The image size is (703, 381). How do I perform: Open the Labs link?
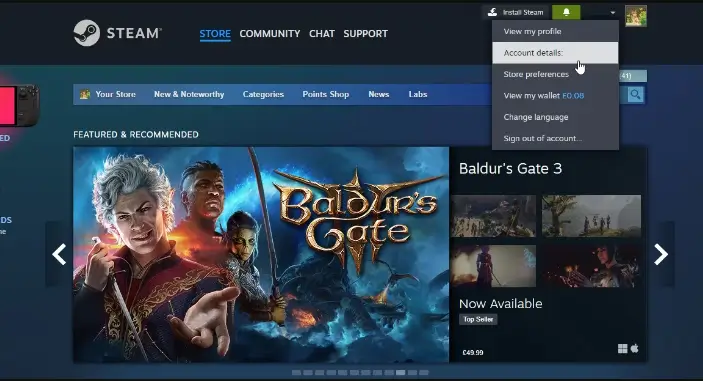[417, 94]
